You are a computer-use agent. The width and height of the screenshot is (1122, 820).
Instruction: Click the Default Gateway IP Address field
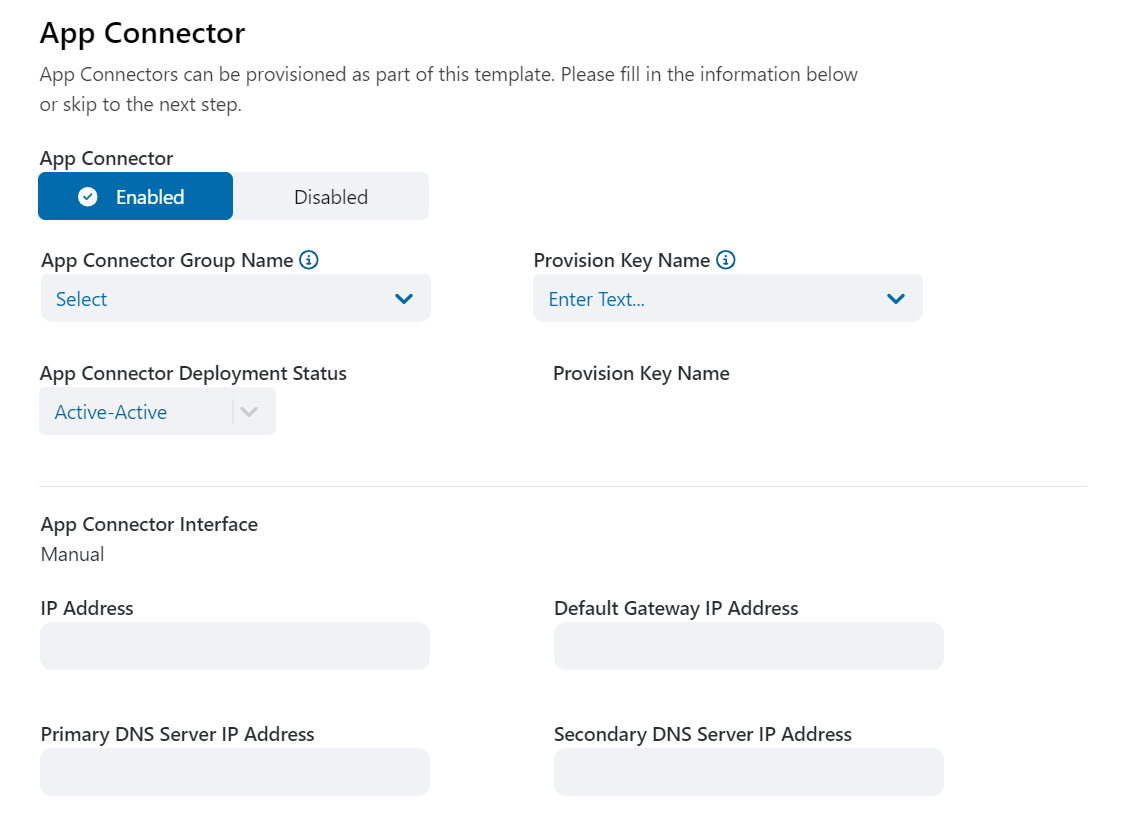pos(748,646)
